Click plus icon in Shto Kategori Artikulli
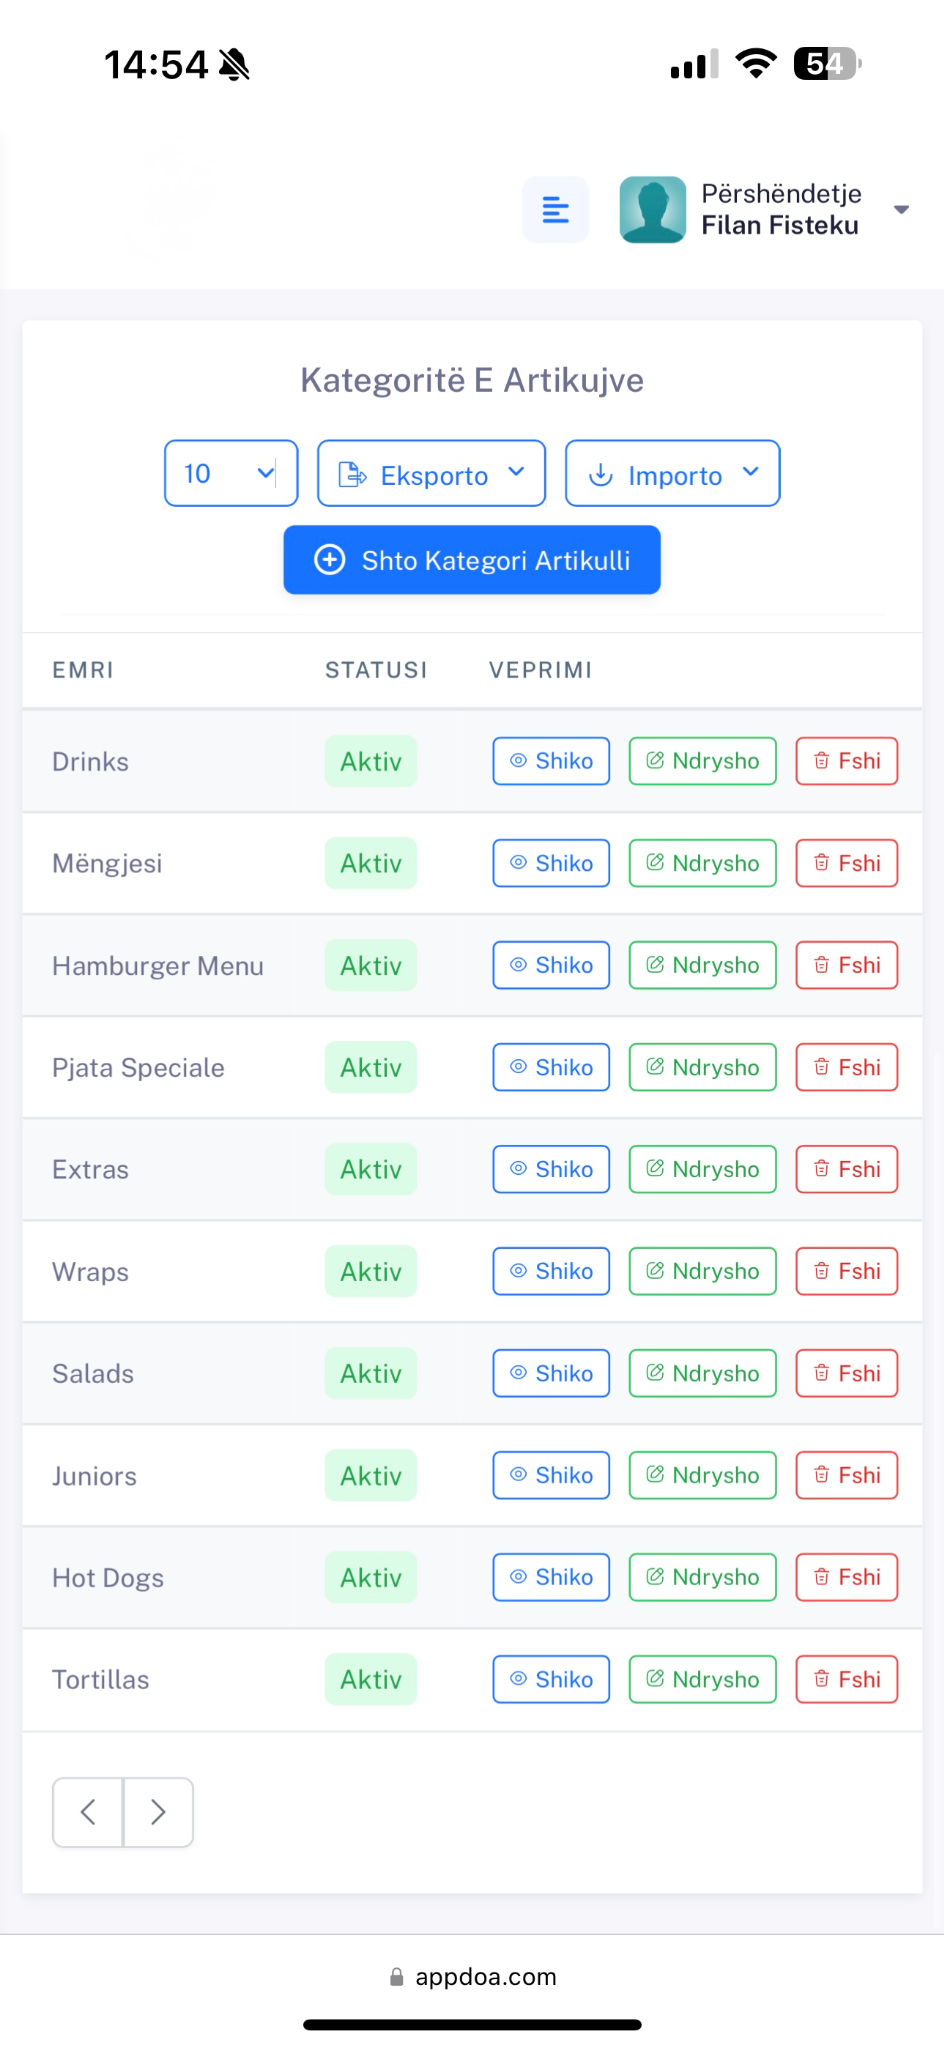 pyautogui.click(x=330, y=560)
